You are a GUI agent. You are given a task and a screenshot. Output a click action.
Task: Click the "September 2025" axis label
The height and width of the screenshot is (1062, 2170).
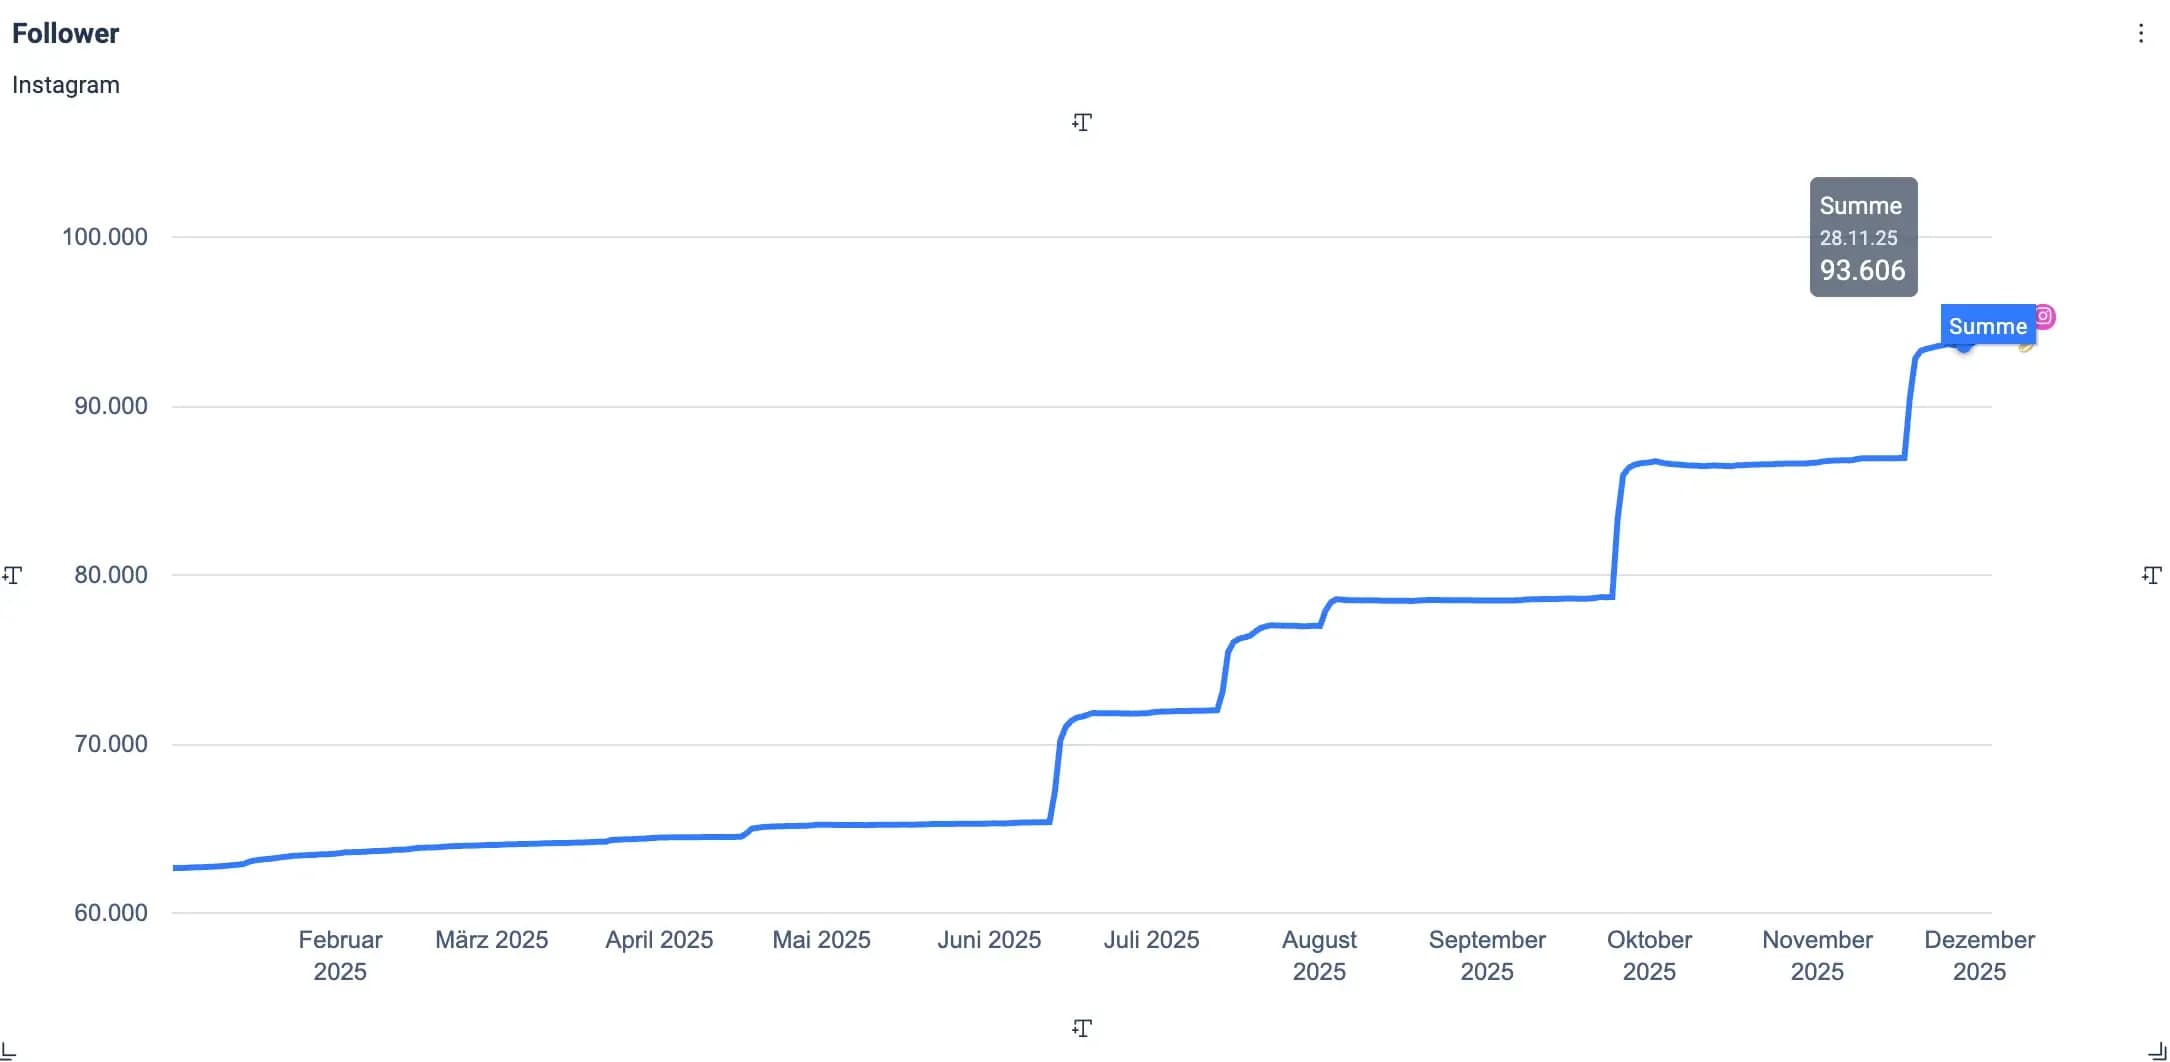pos(1487,956)
